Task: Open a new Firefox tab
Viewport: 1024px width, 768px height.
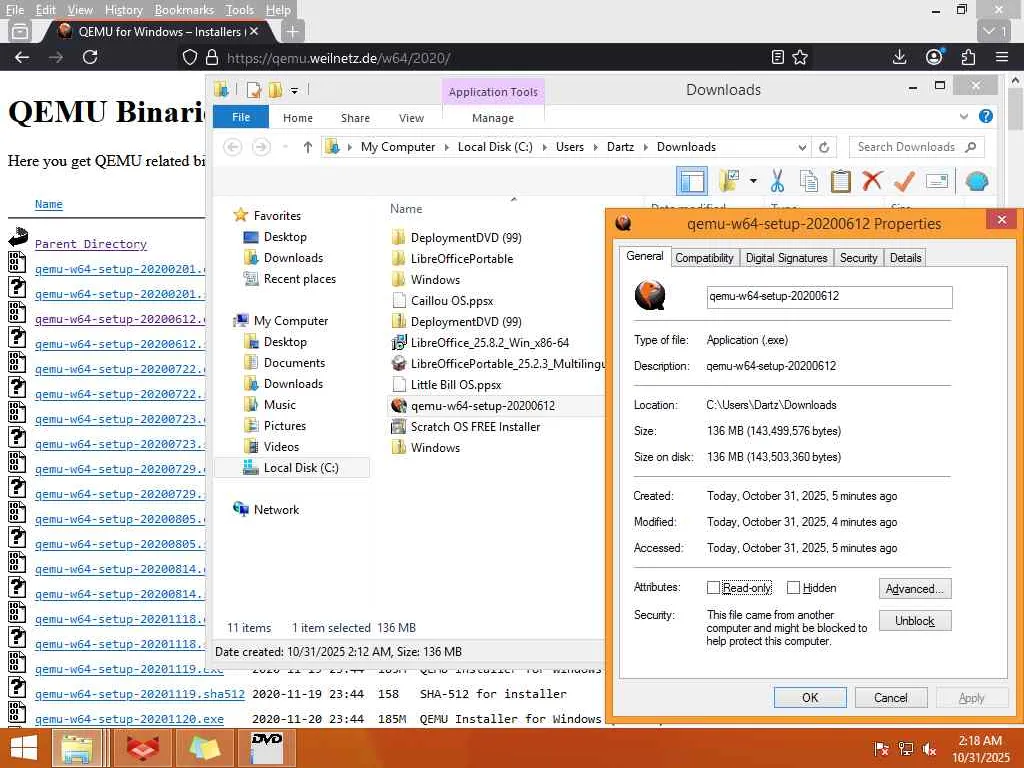Action: coord(293,31)
